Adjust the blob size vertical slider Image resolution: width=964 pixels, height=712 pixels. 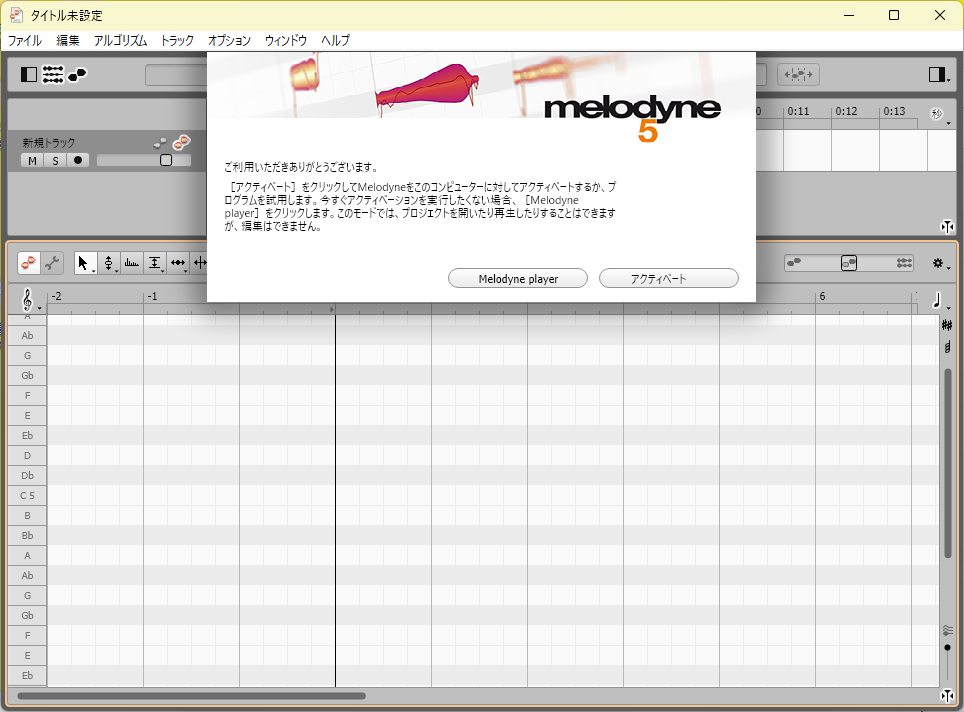pos(947,647)
